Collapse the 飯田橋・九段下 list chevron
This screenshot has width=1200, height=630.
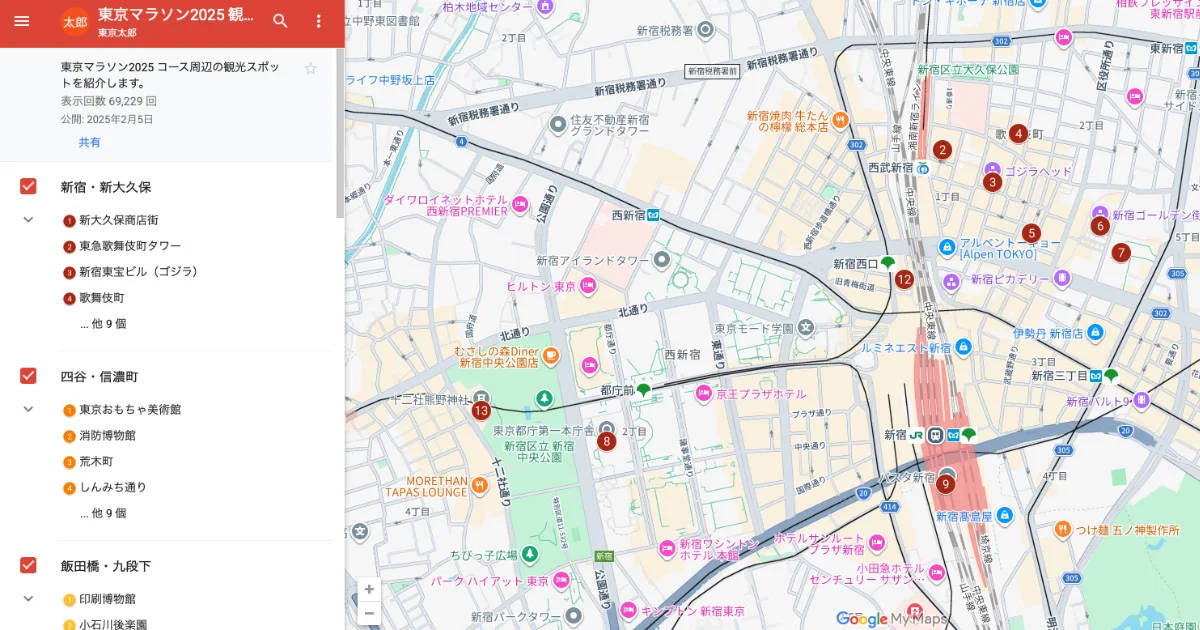point(29,598)
